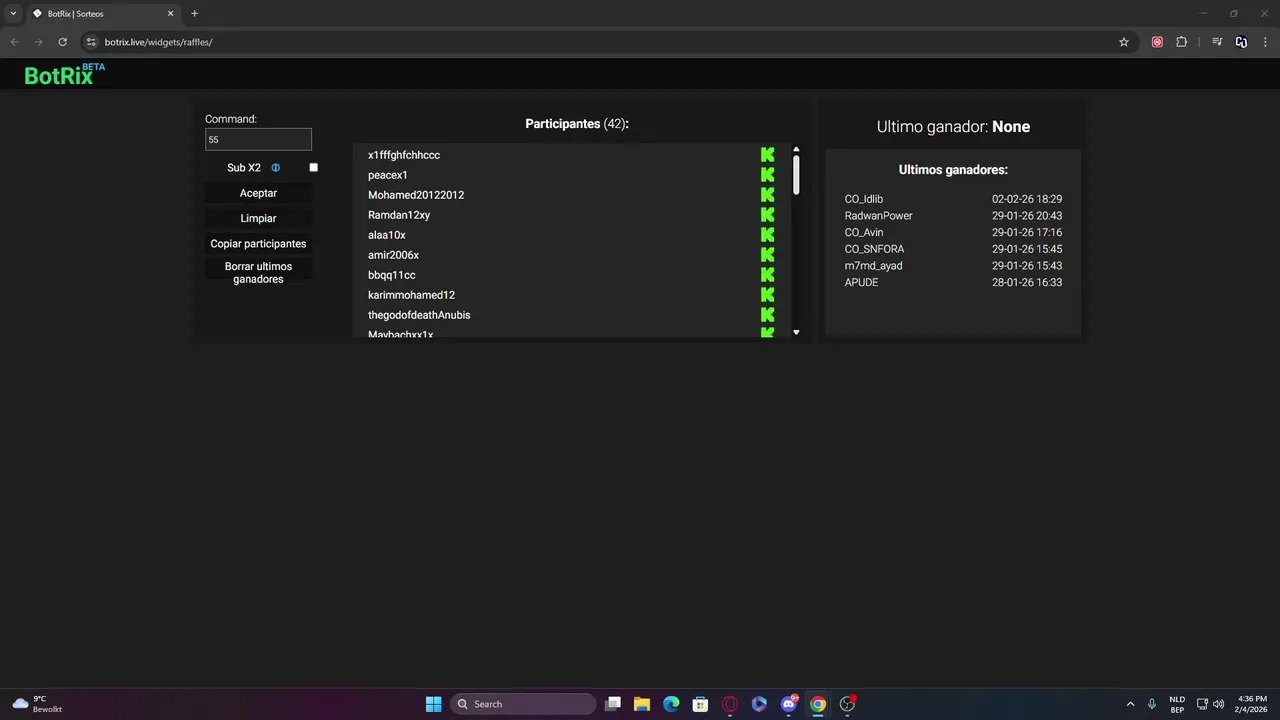This screenshot has height=720, width=1280.
Task: Click the Borrar ultimos ganadores button
Action: point(258,273)
